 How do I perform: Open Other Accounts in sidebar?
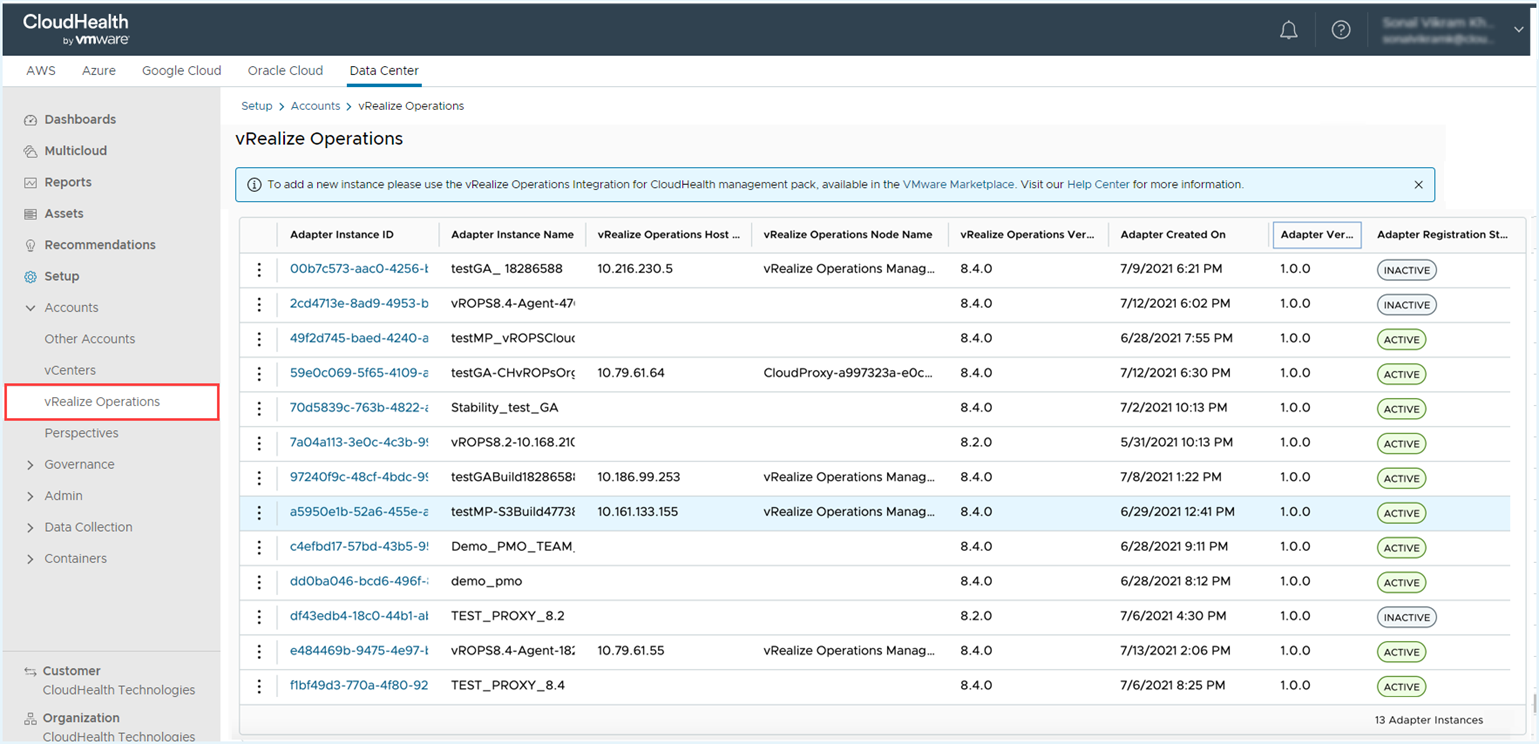click(90, 339)
